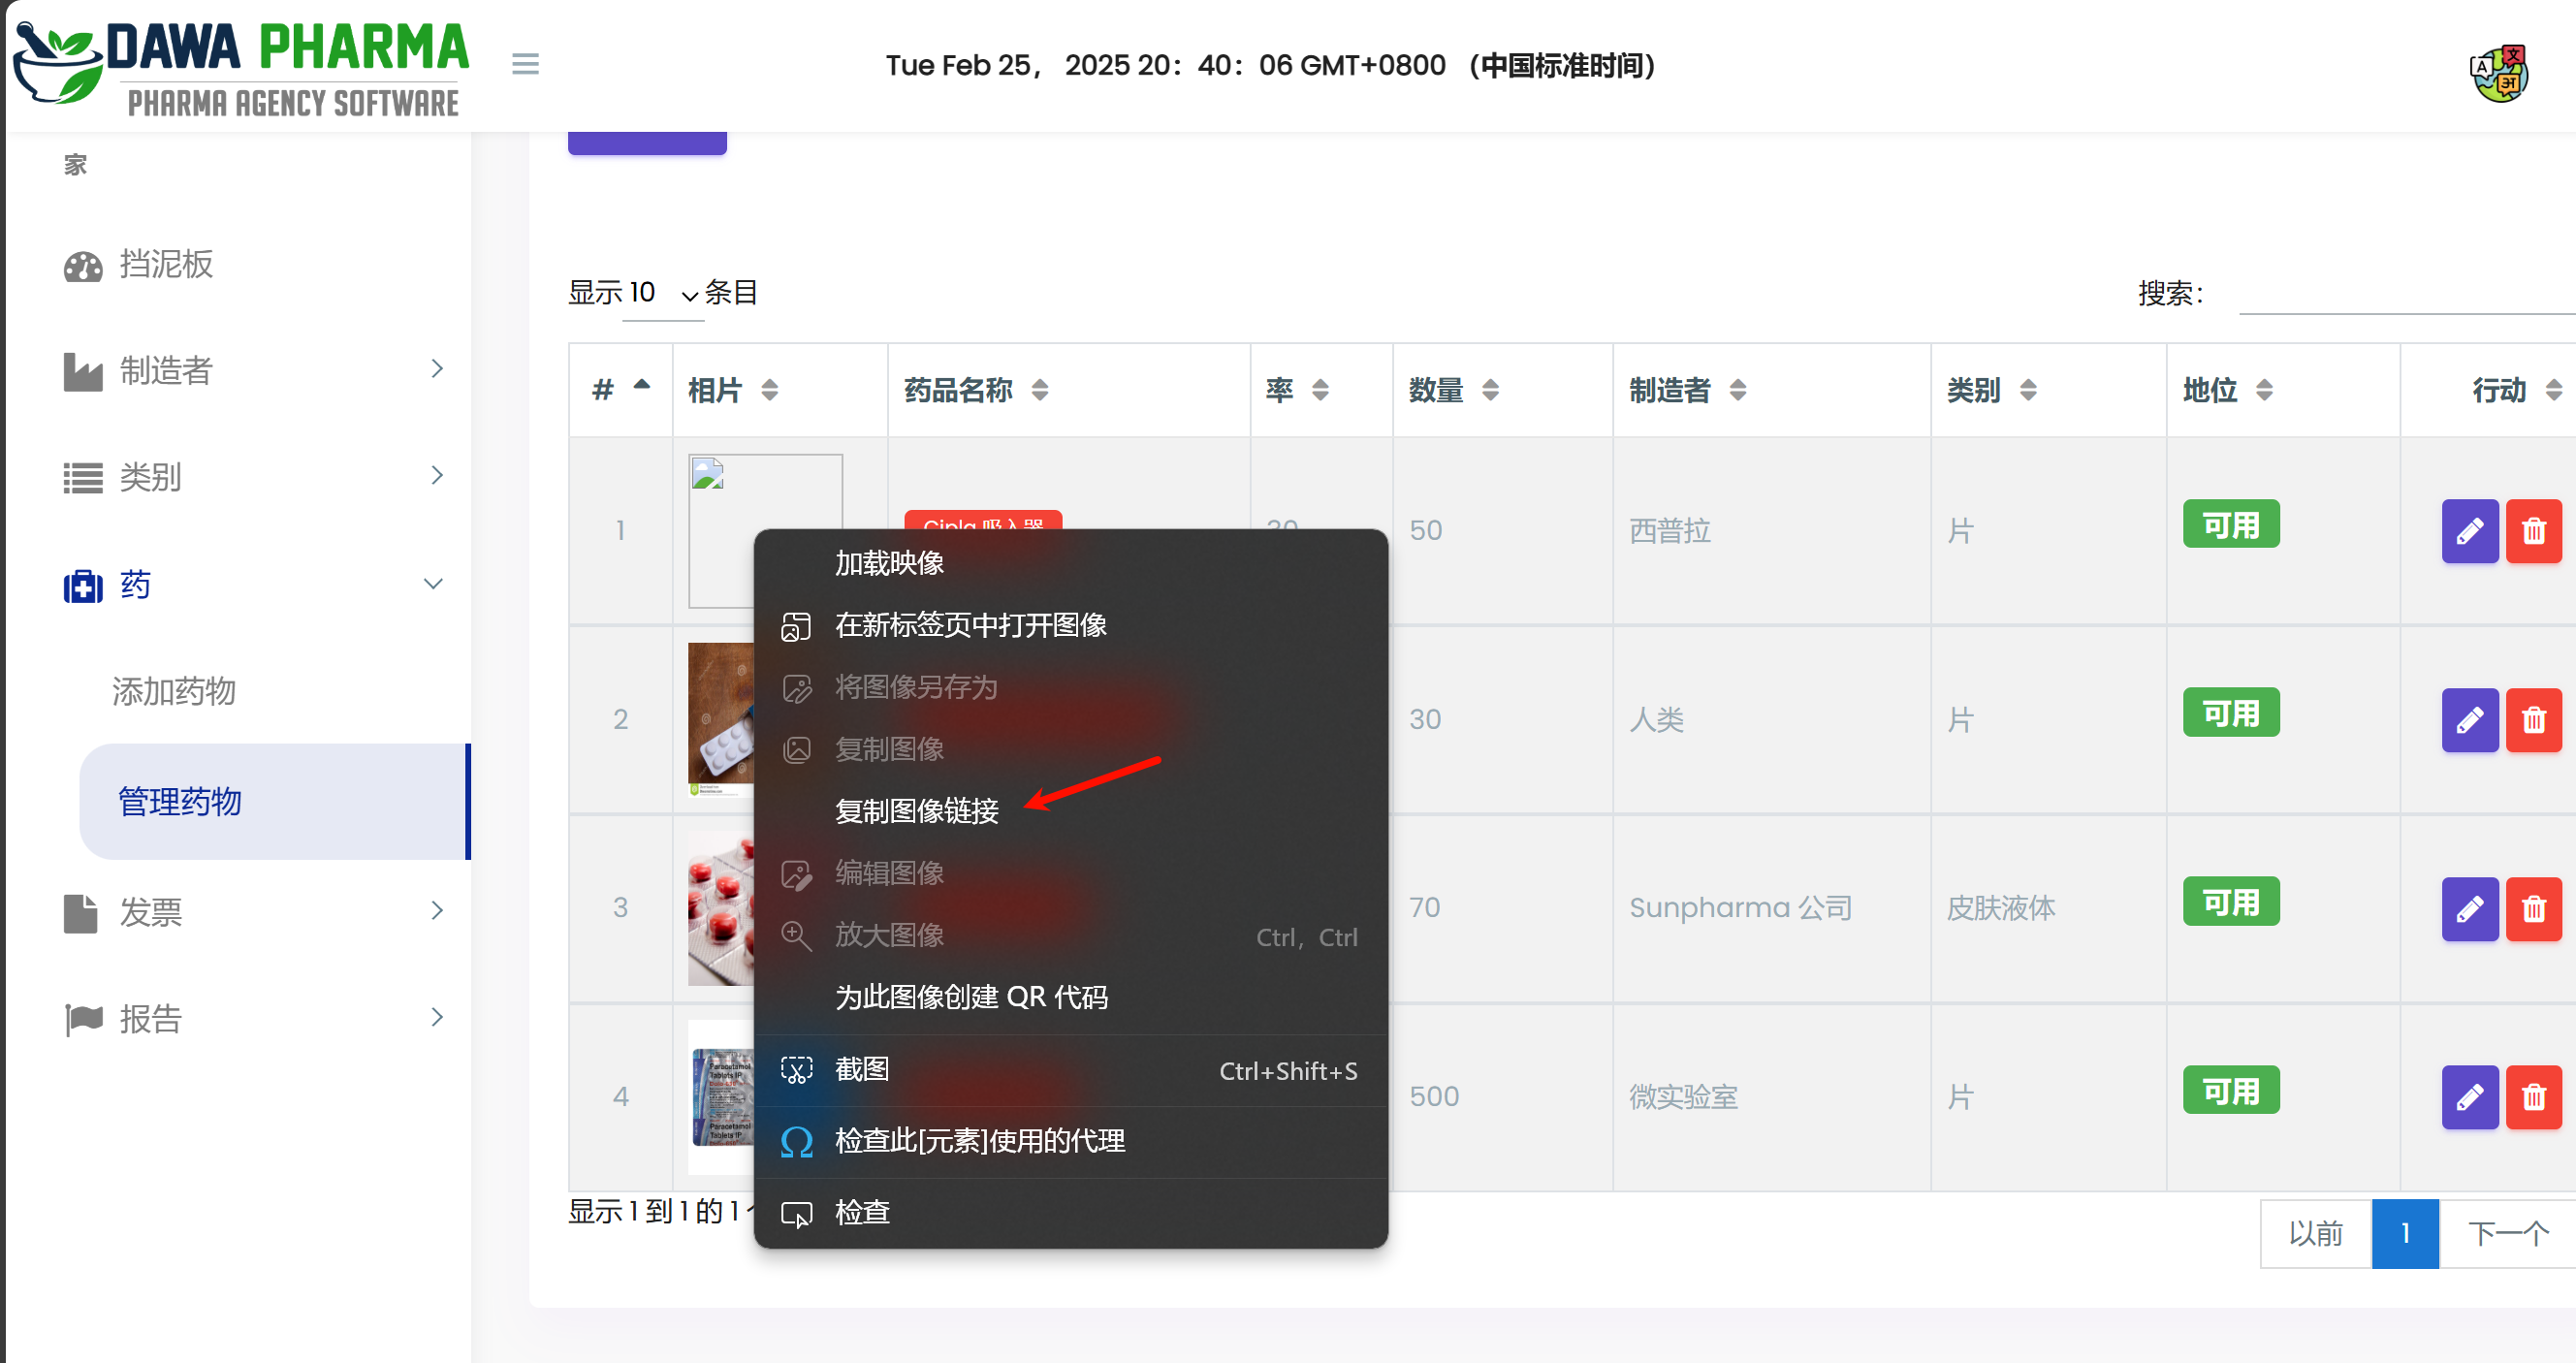This screenshot has width=2576, height=1363.
Task: Sort by 行动 column arrows
Action: 2554,390
